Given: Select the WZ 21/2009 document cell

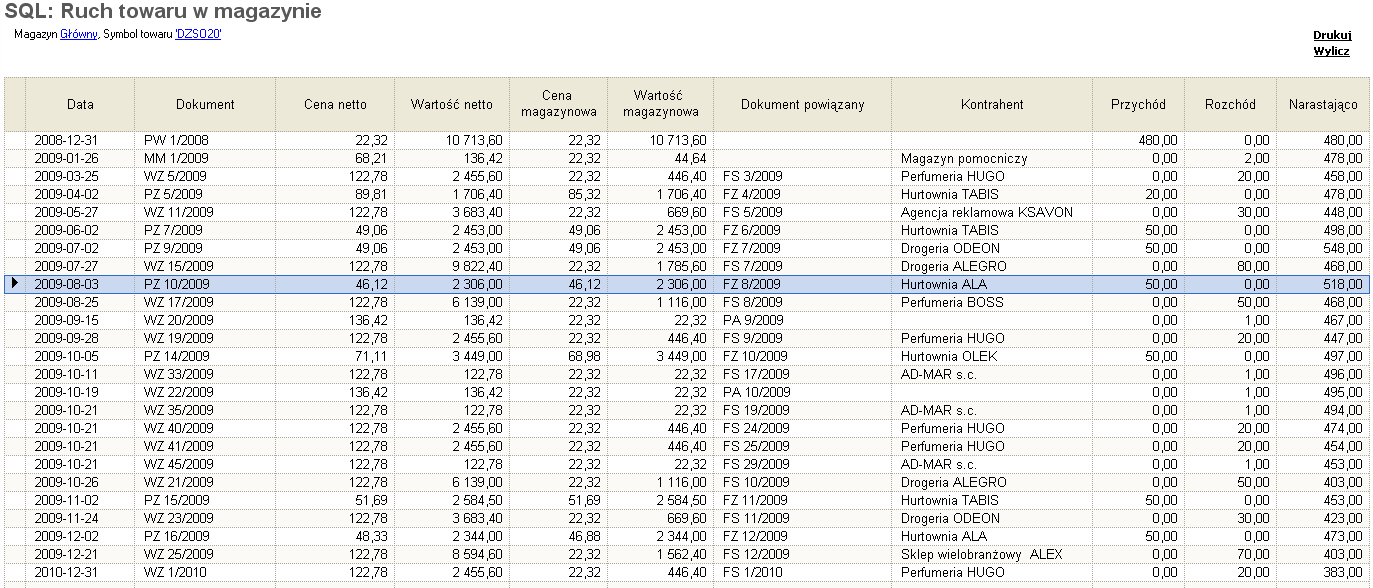Looking at the screenshot, I should click(x=205, y=482).
